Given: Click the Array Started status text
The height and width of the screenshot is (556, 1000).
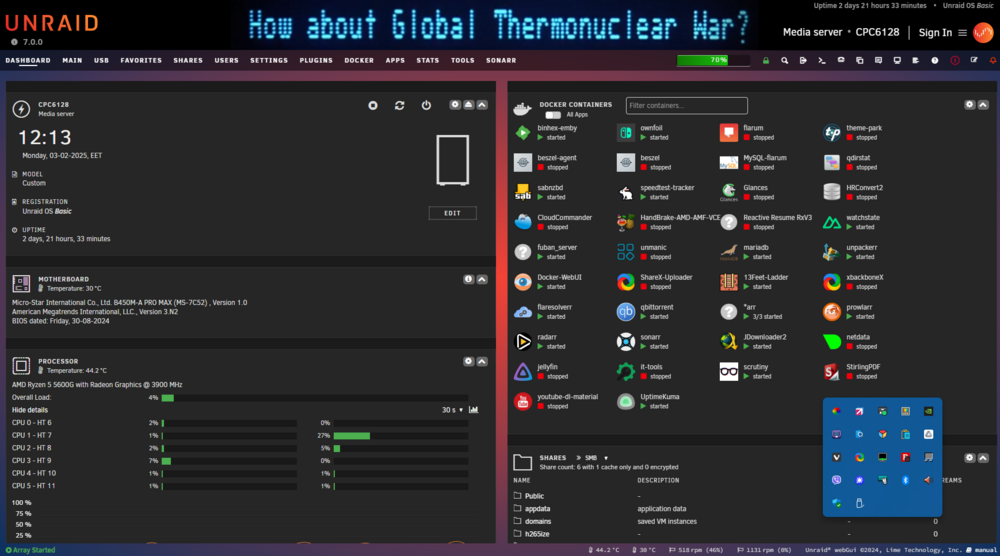Looking at the screenshot, I should (x=30, y=550).
